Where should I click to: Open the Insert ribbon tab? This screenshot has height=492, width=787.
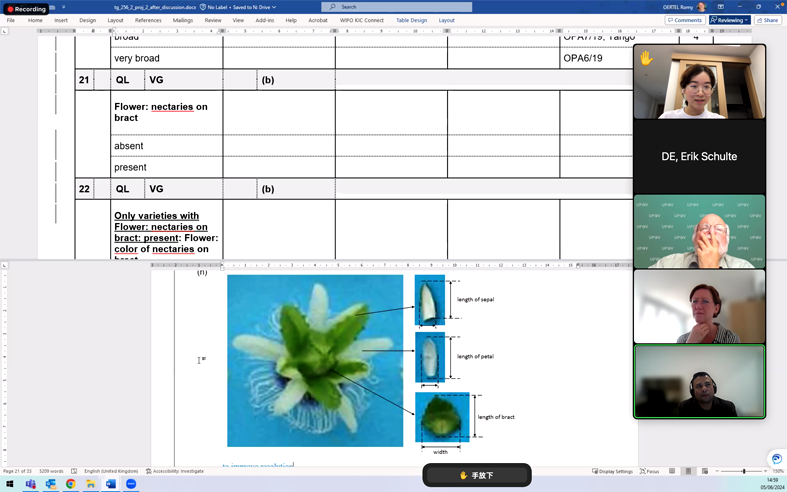[x=61, y=20]
